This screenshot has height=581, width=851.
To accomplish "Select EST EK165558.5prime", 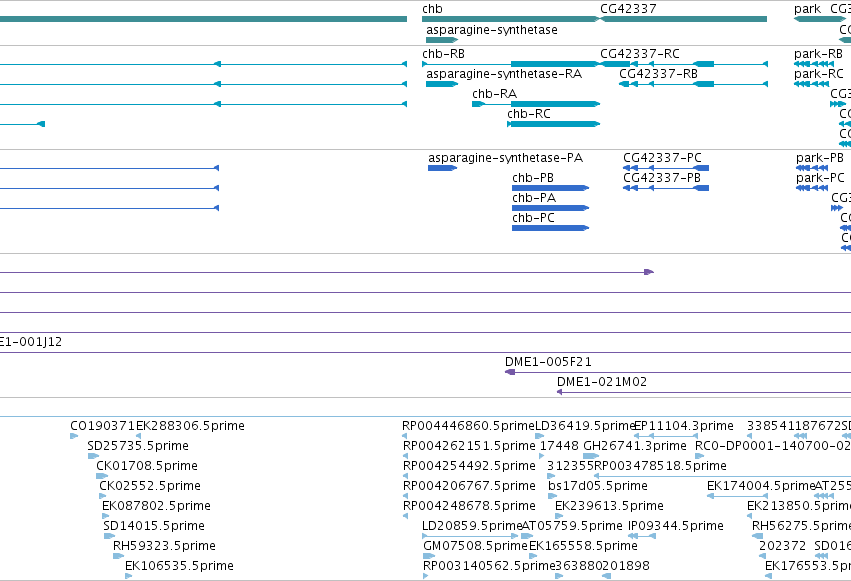I will [x=533, y=556].
